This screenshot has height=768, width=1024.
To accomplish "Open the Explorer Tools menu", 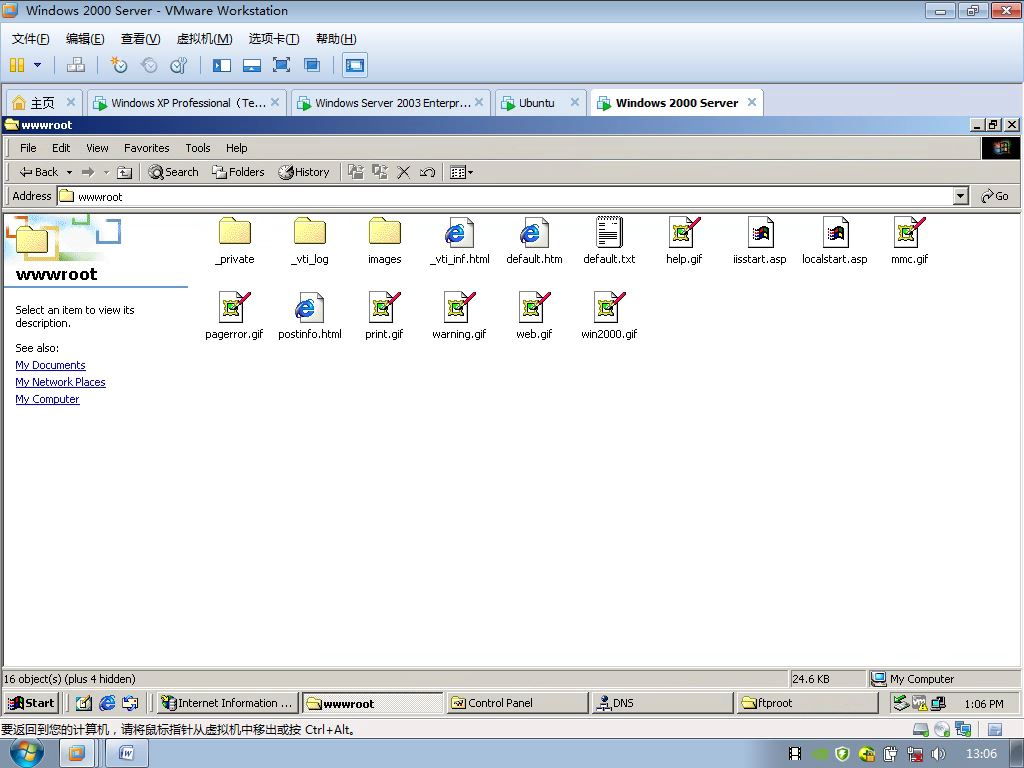I will pyautogui.click(x=197, y=148).
